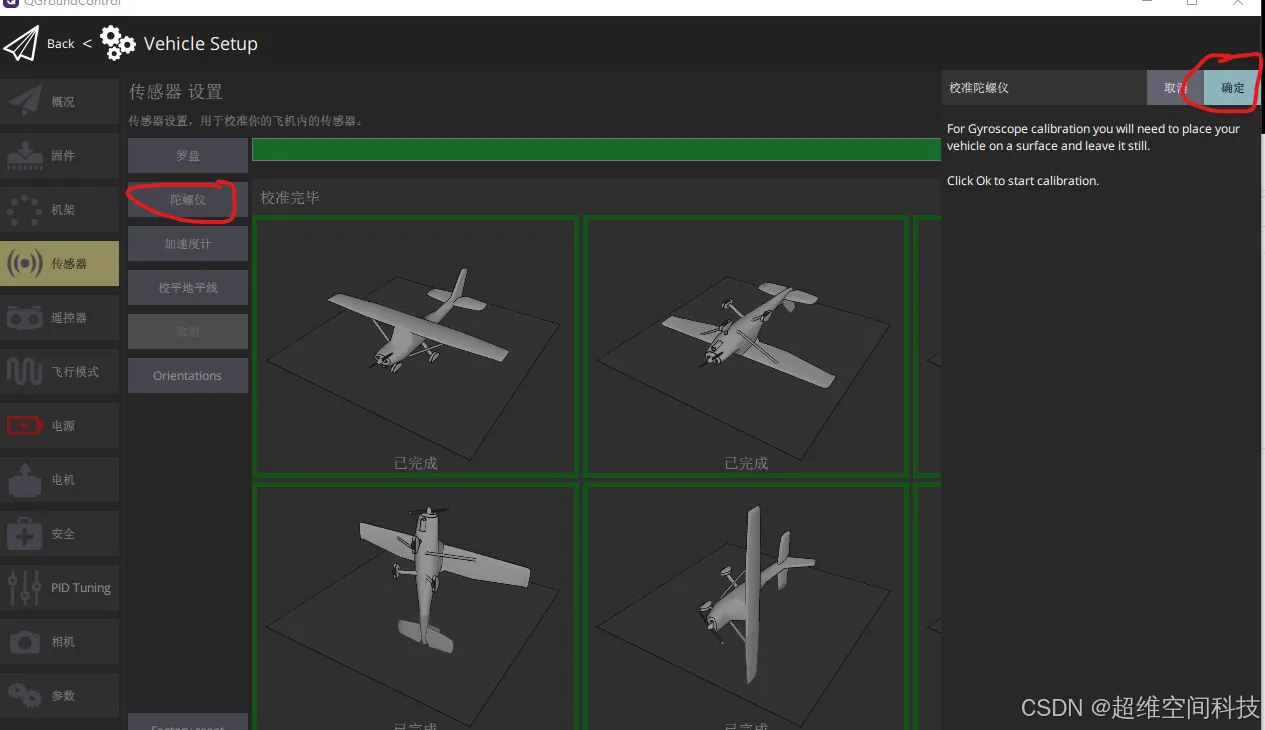The image size is (1265, 730).
Task: Open the 飞行模式 flight modes page
Action: click(60, 371)
